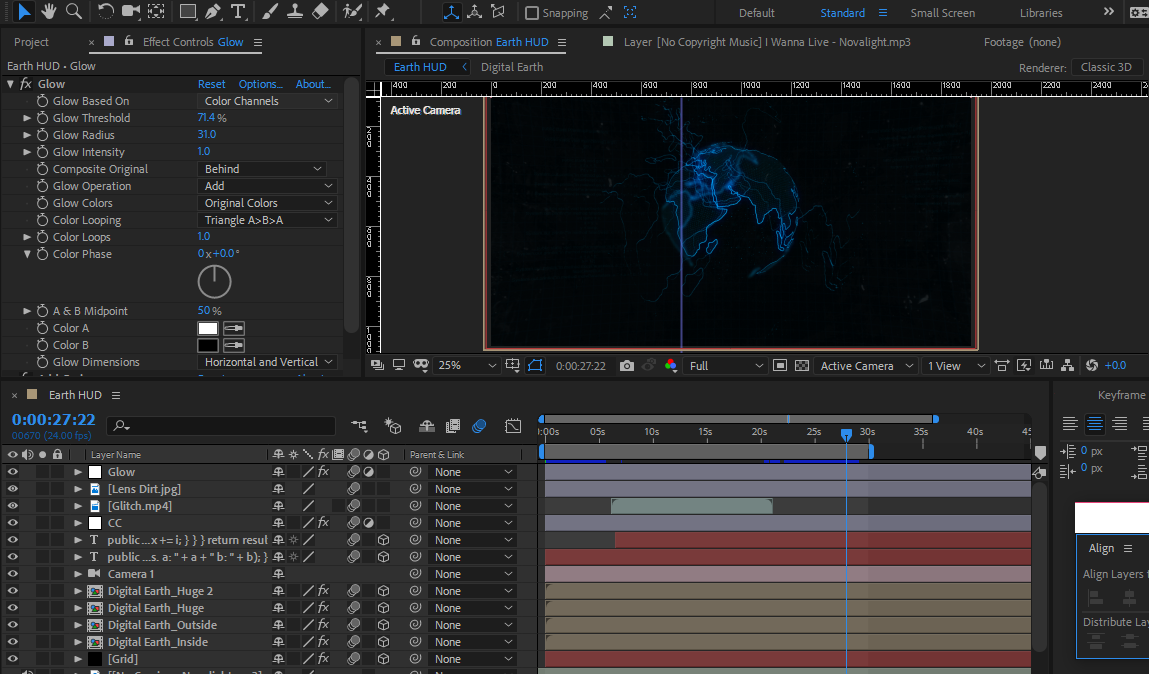
Task: Toggle visibility of Camera 1 layer
Action: click(13, 574)
